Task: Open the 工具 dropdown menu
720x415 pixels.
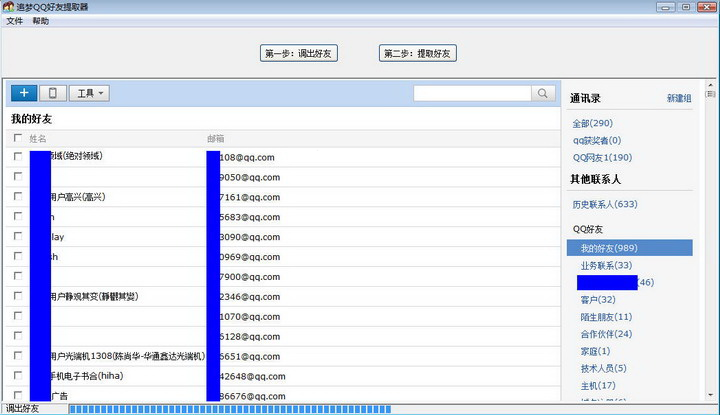Action: 89,93
